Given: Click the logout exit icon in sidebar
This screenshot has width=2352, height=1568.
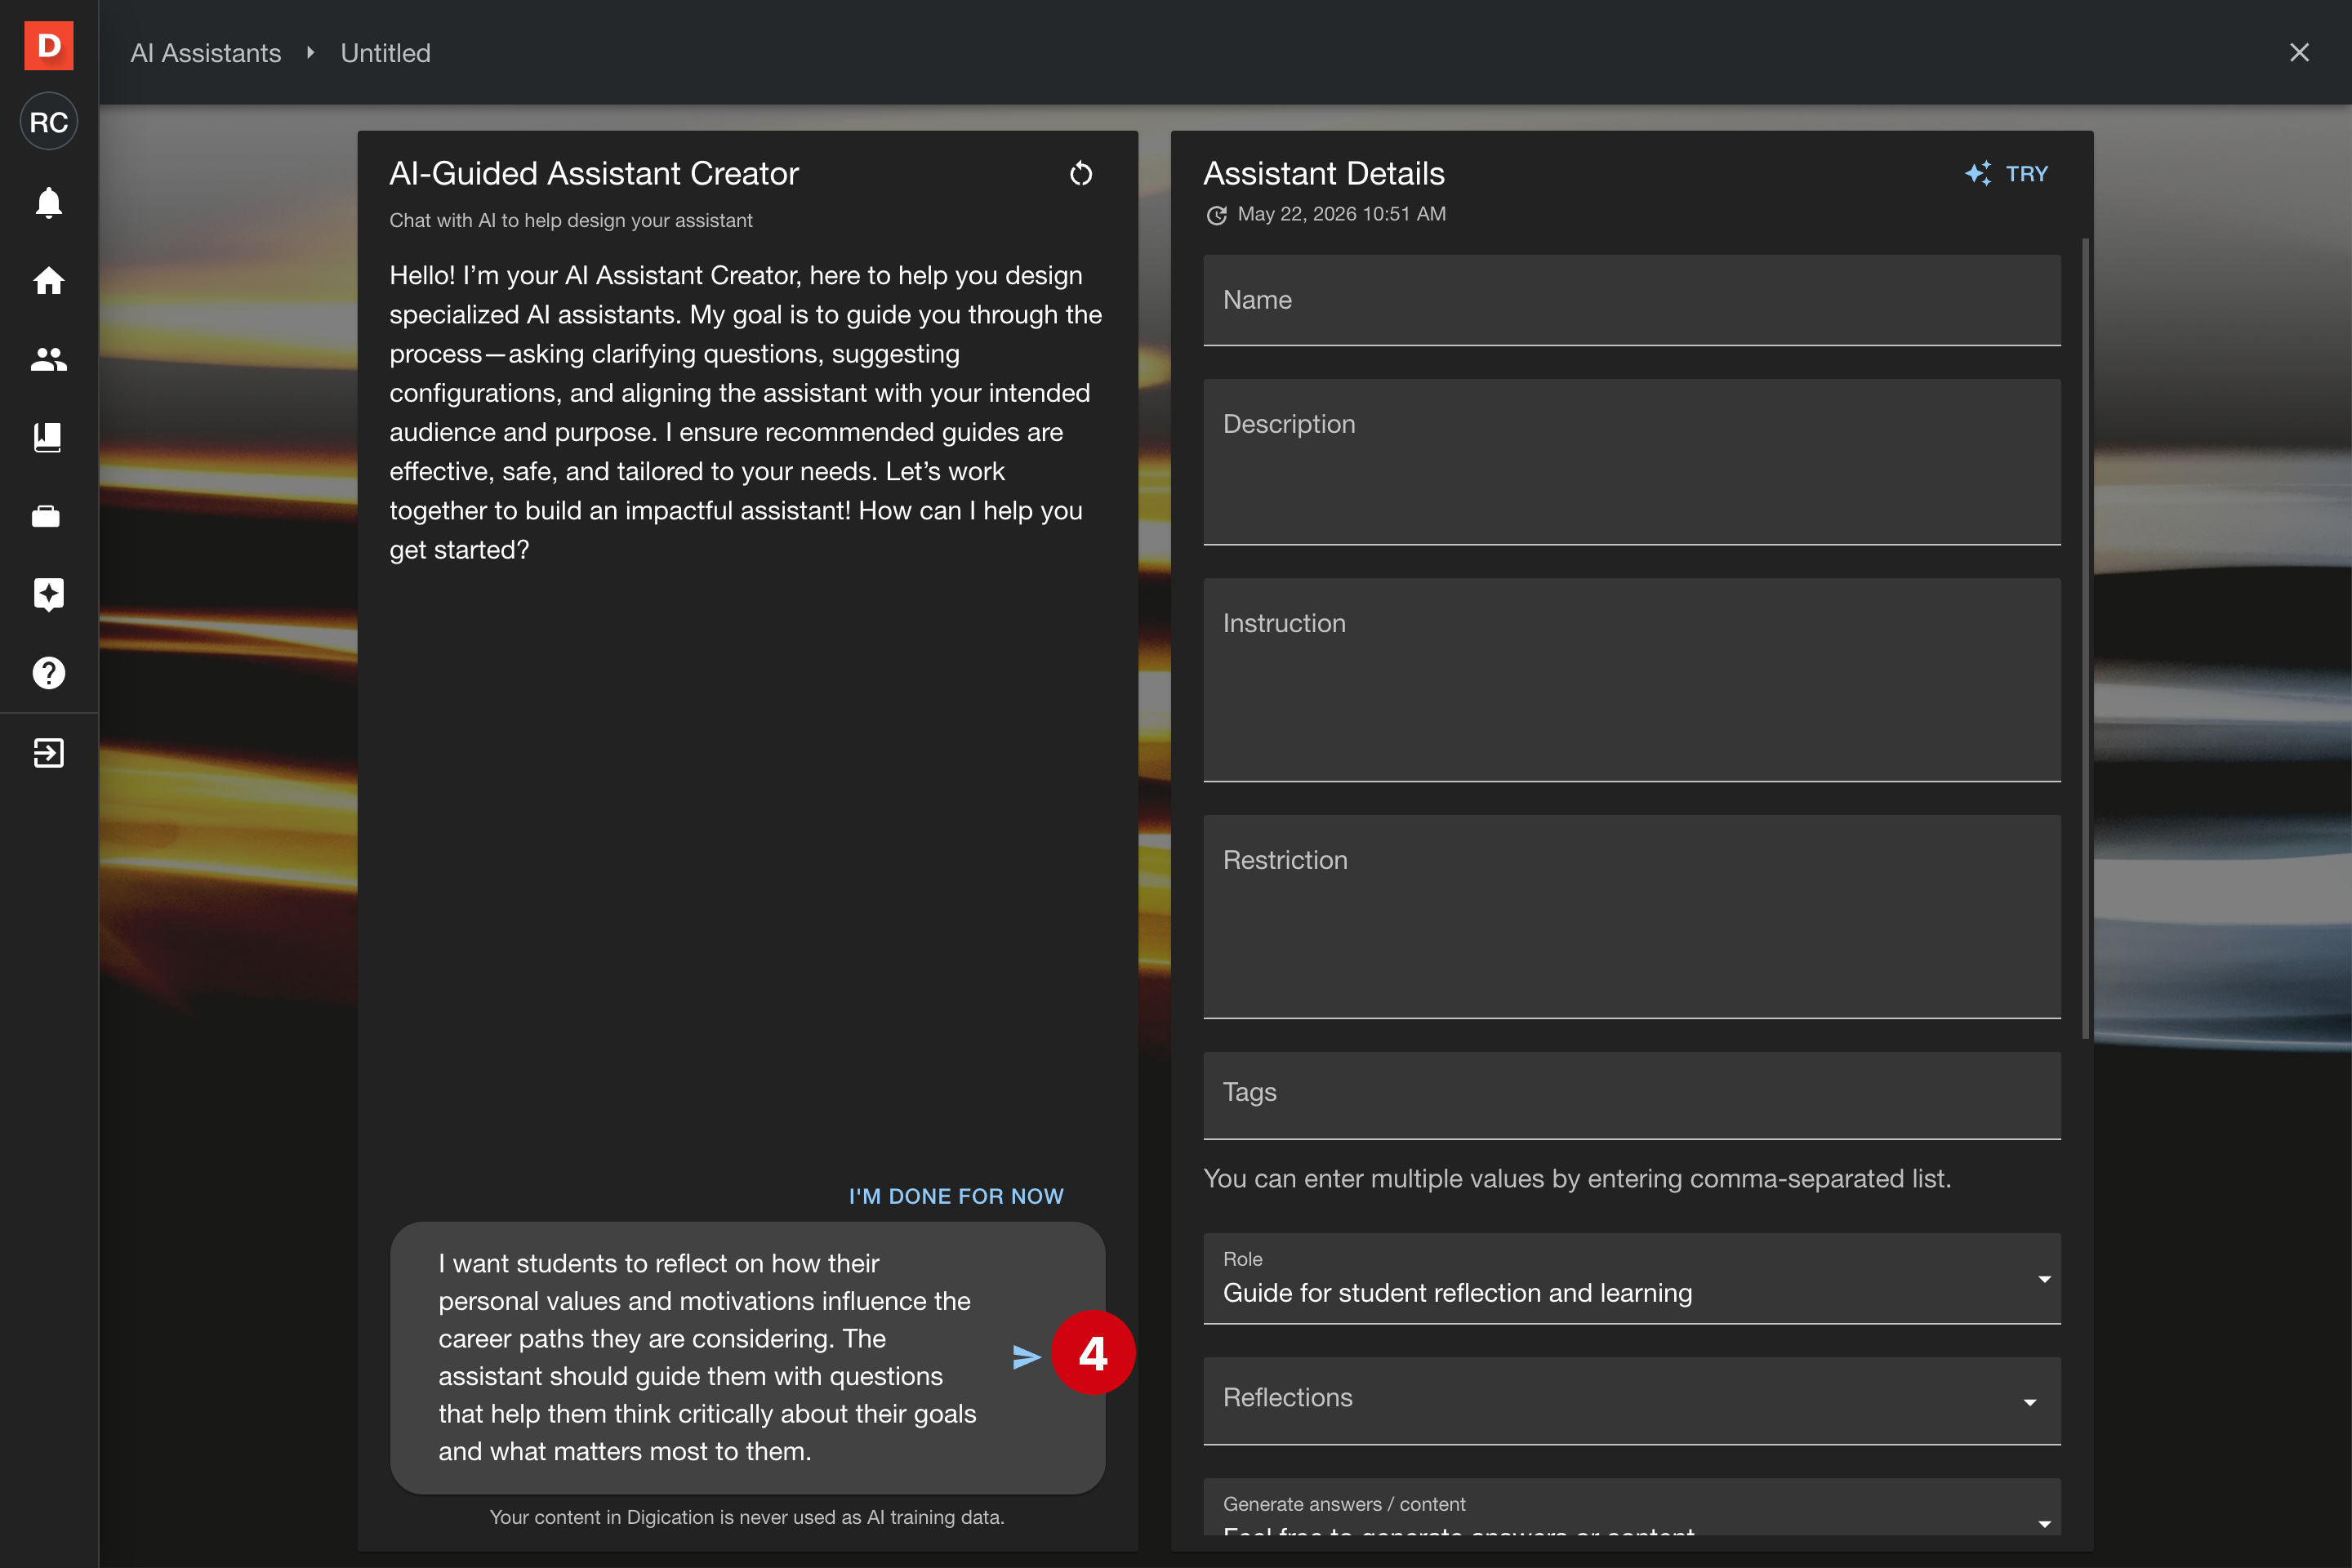Looking at the screenshot, I should pyautogui.click(x=48, y=753).
